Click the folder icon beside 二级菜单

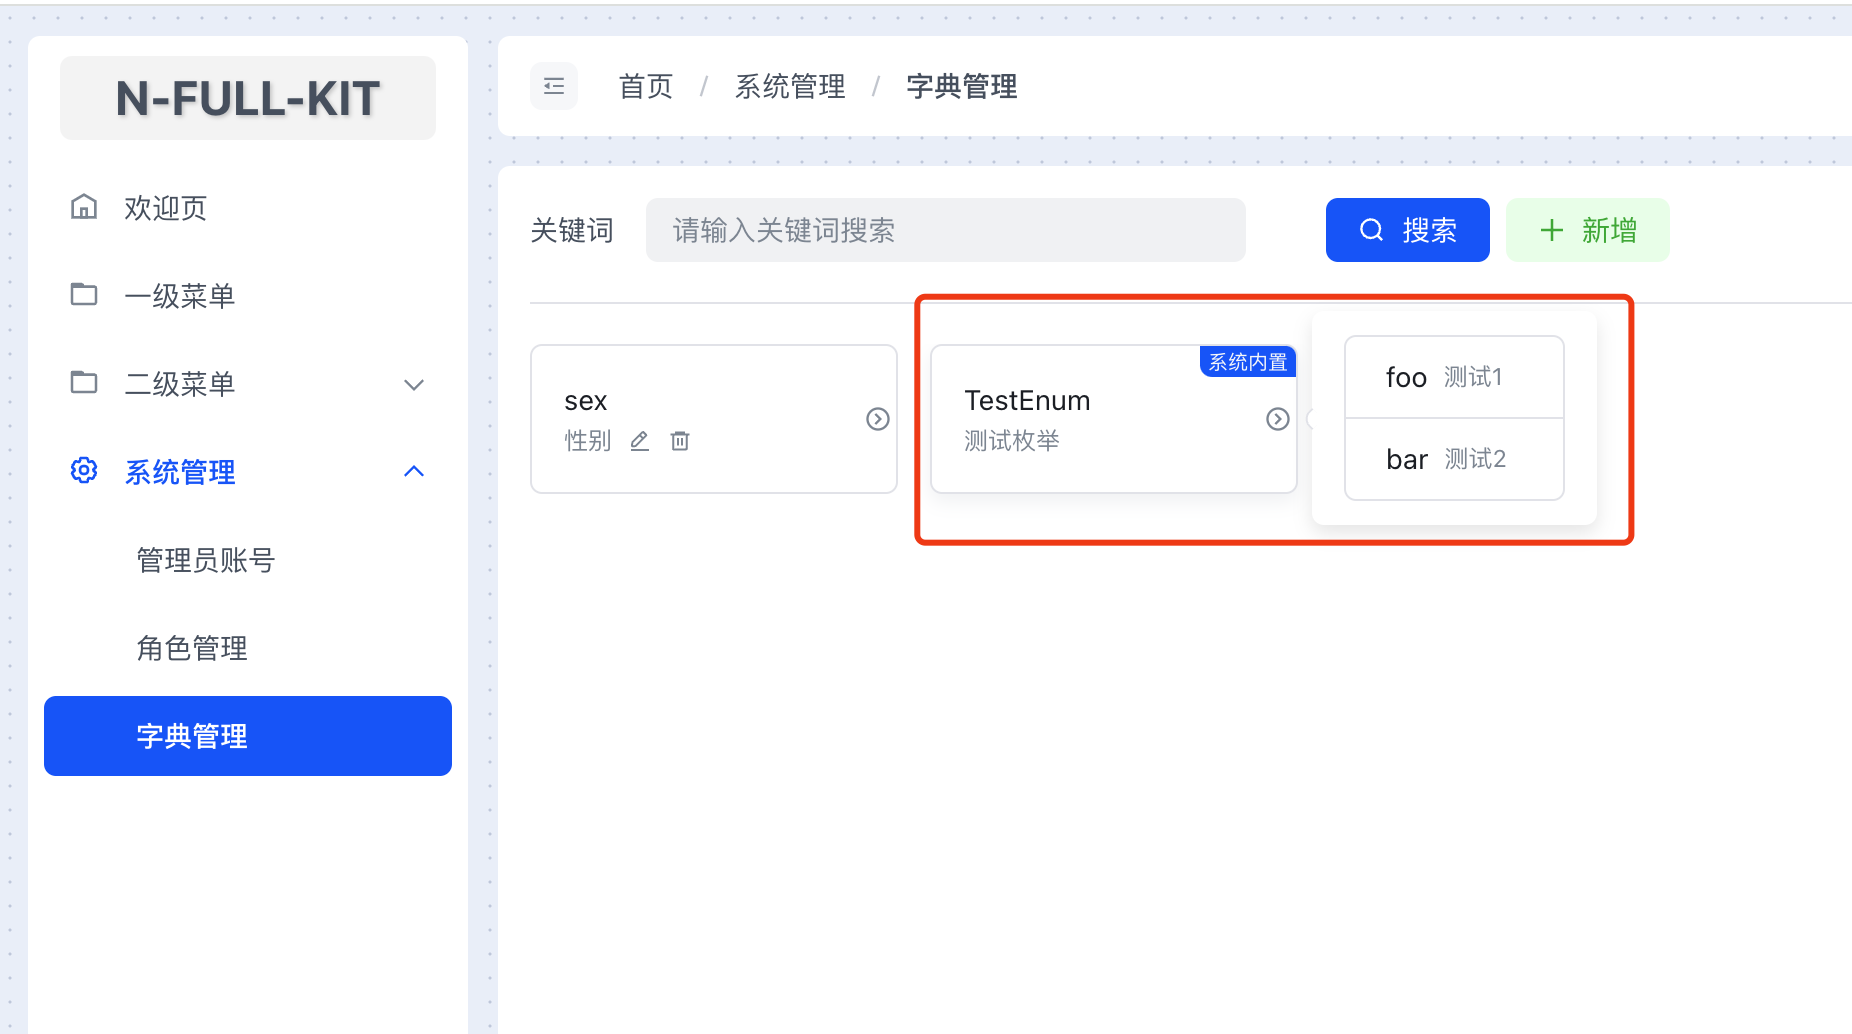84,382
